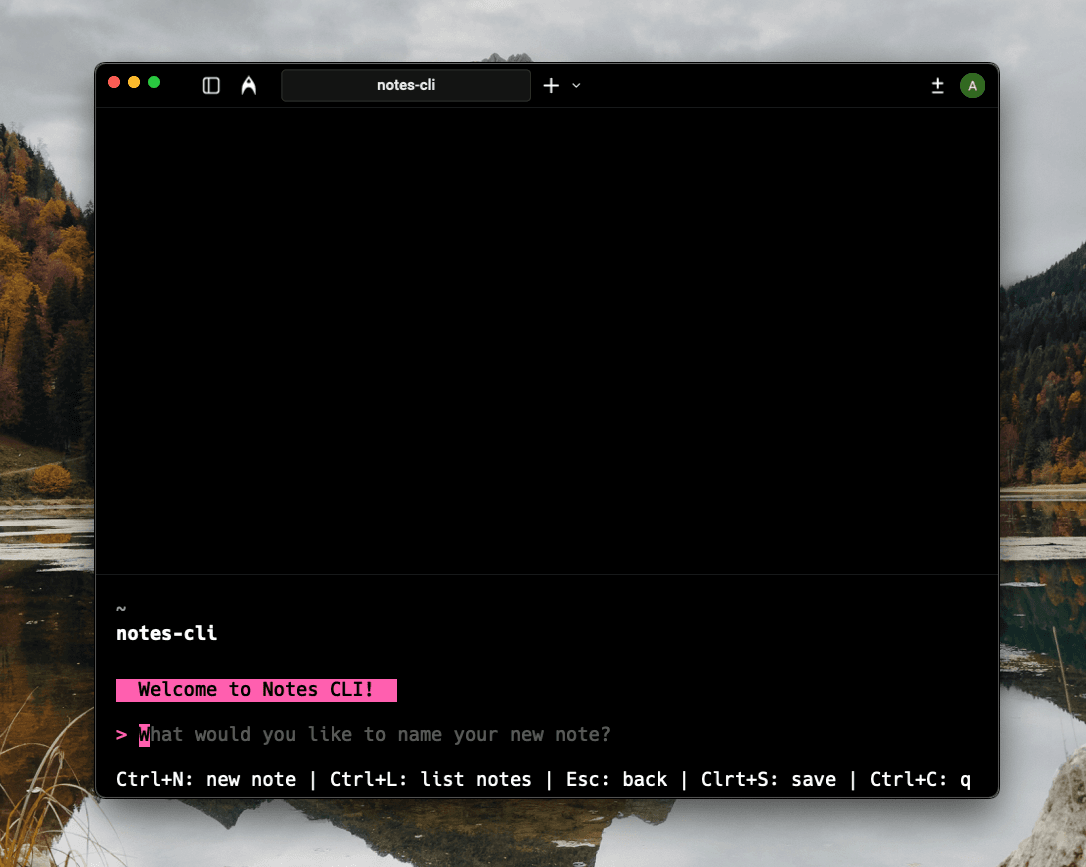
Task: Click the notes-cli command text in the terminal
Action: (x=166, y=633)
